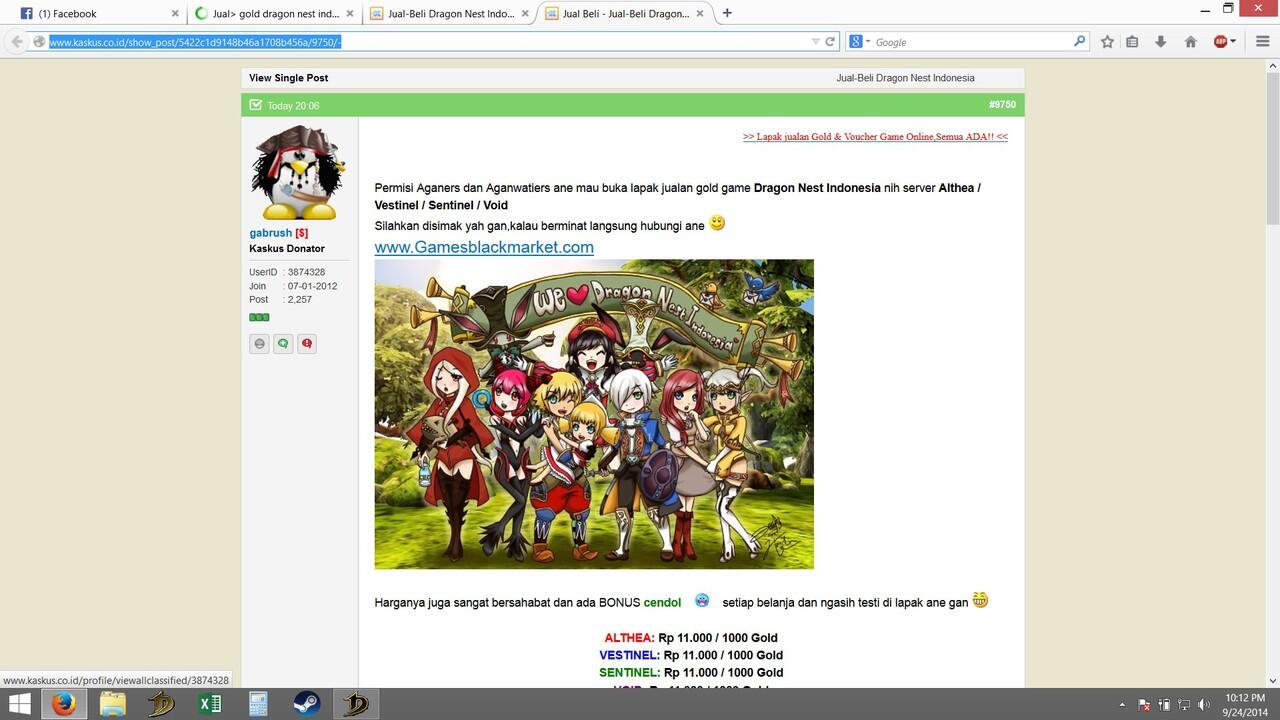Open Steam from the taskbar
1280x720 pixels.
pos(306,704)
